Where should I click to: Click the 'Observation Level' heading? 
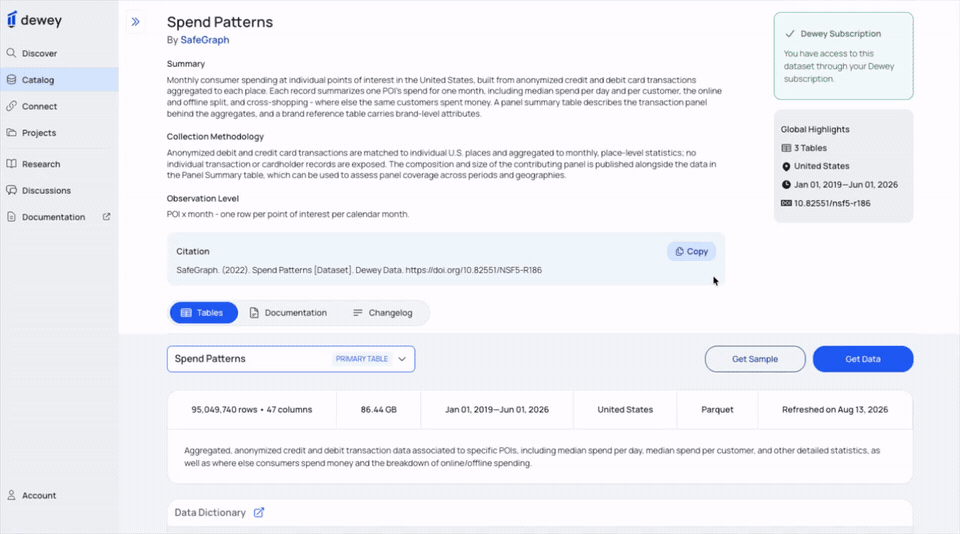click(x=203, y=198)
